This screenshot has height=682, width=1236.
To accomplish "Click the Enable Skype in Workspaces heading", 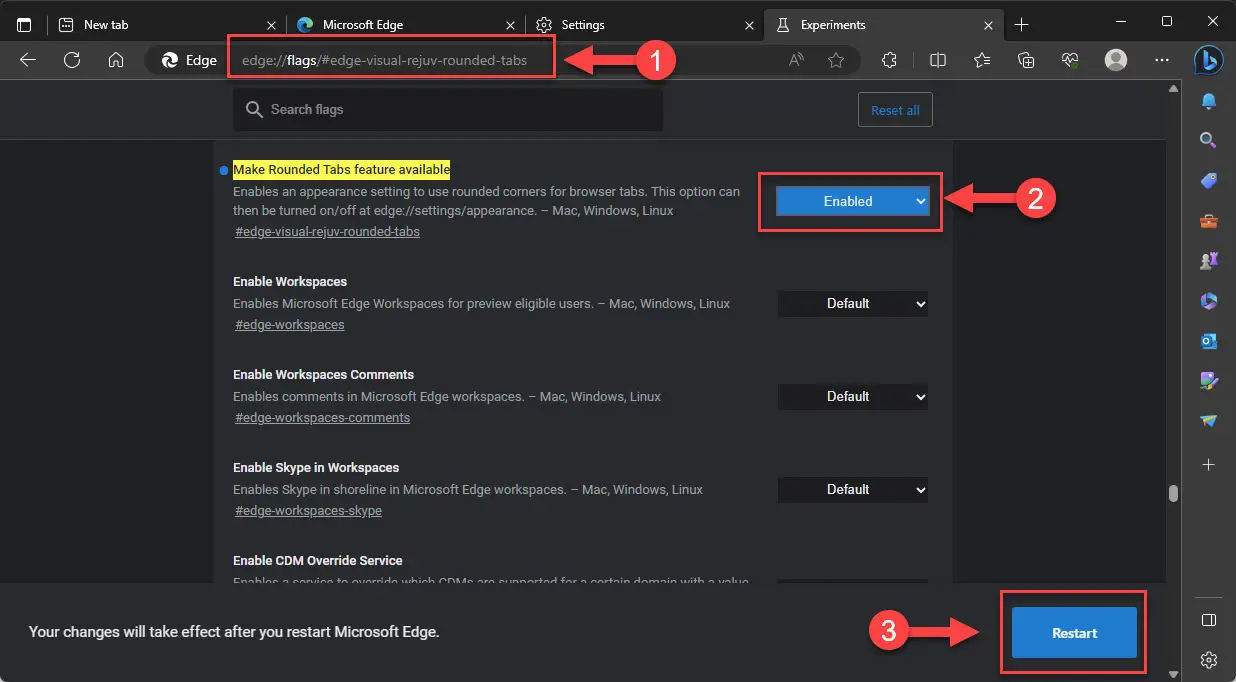I will [316, 467].
